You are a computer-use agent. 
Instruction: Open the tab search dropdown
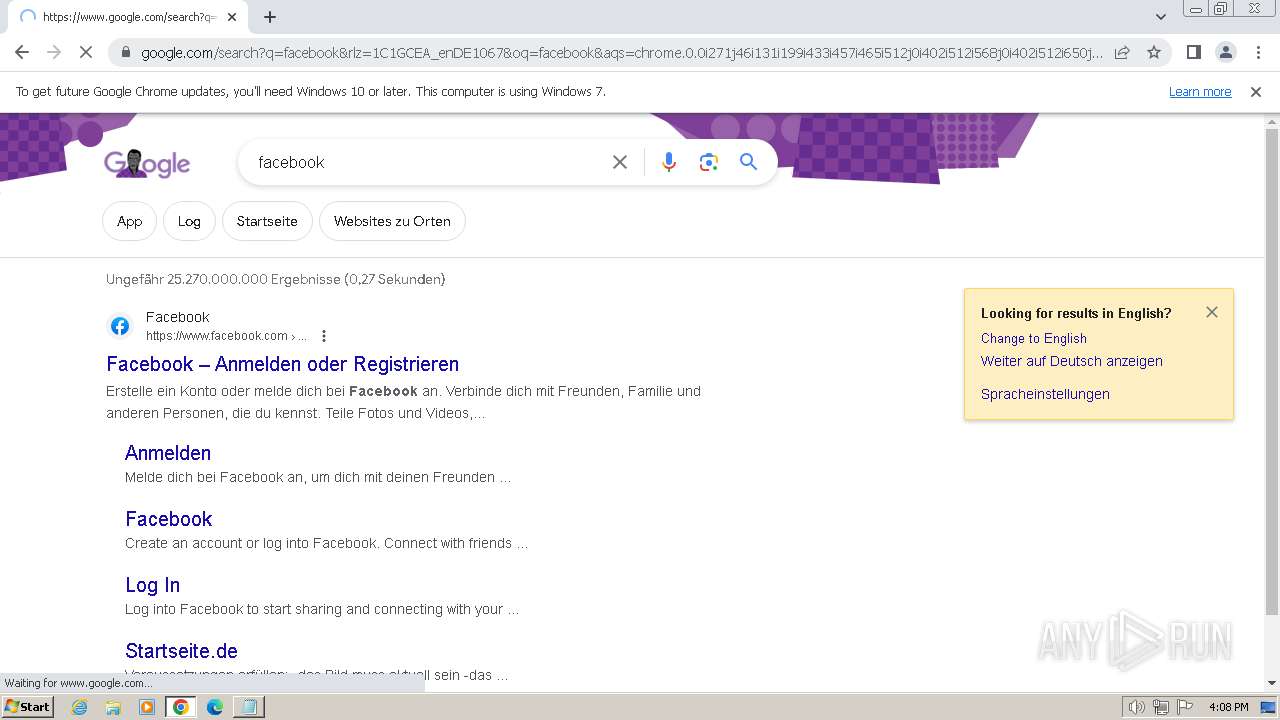tap(1160, 17)
